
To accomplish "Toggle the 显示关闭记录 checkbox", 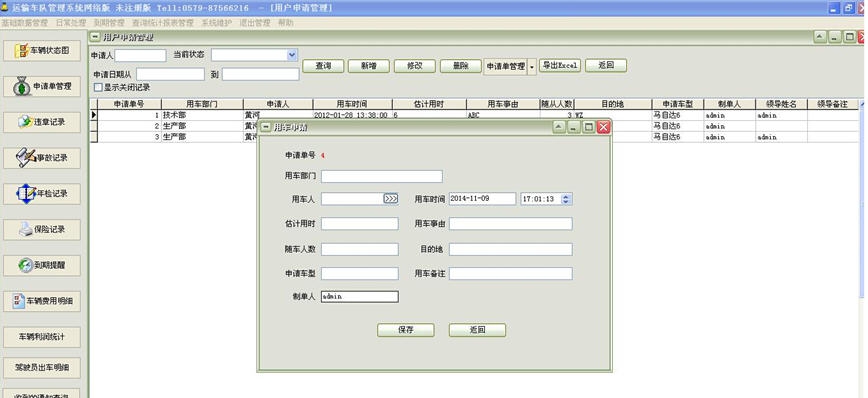I will (x=99, y=87).
